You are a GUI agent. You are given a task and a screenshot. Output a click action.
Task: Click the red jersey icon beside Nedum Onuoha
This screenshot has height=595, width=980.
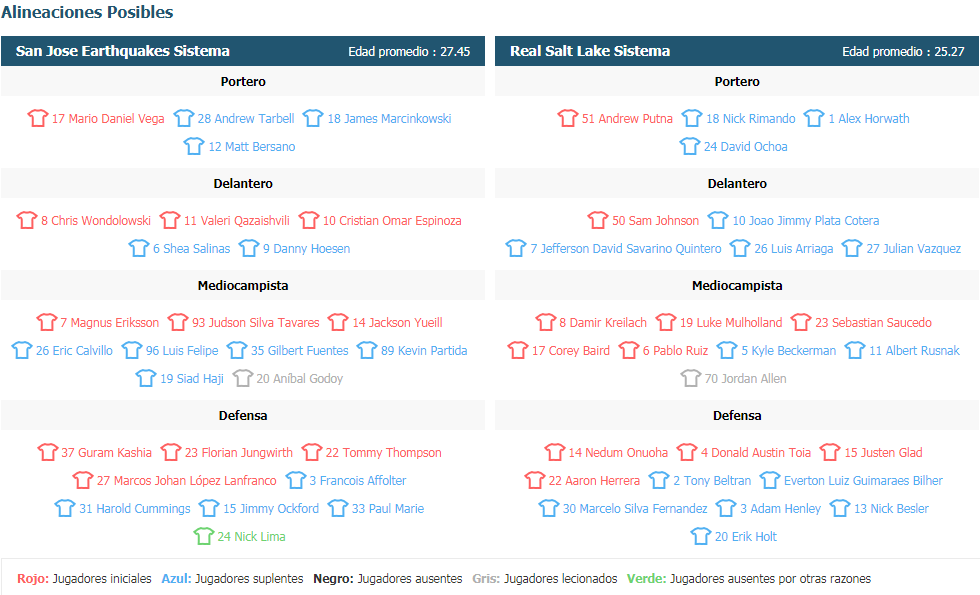pyautogui.click(x=554, y=451)
